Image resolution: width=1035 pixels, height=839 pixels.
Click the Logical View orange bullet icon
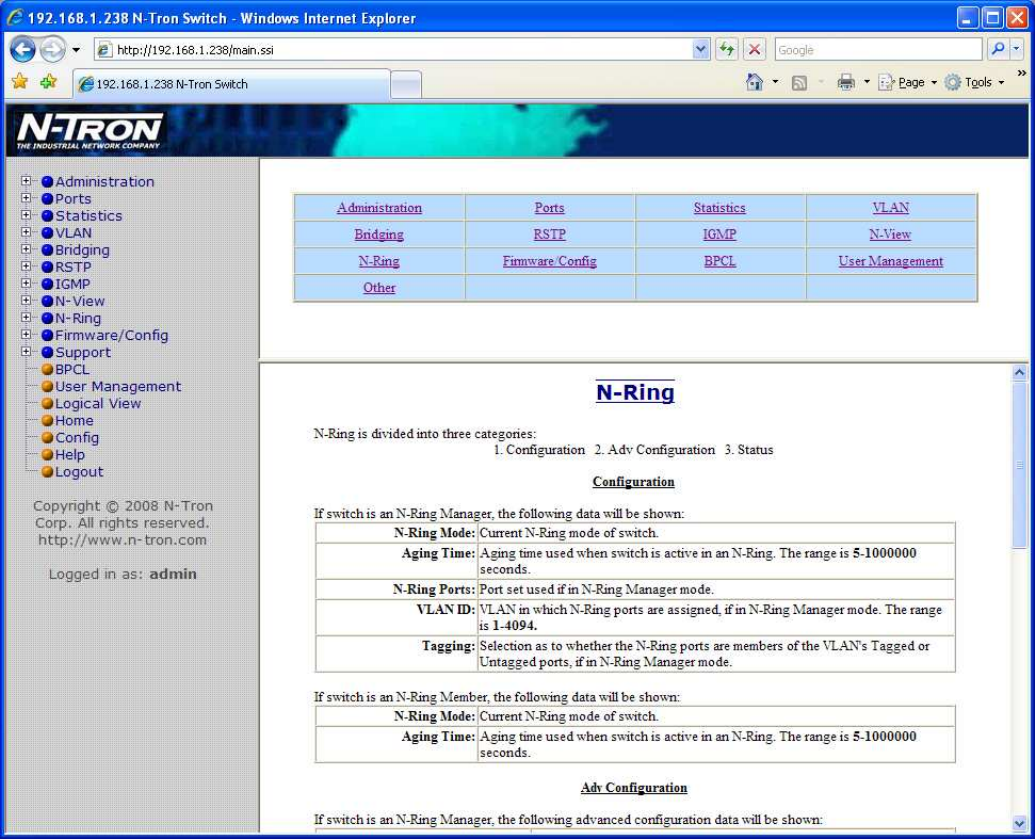[x=48, y=404]
